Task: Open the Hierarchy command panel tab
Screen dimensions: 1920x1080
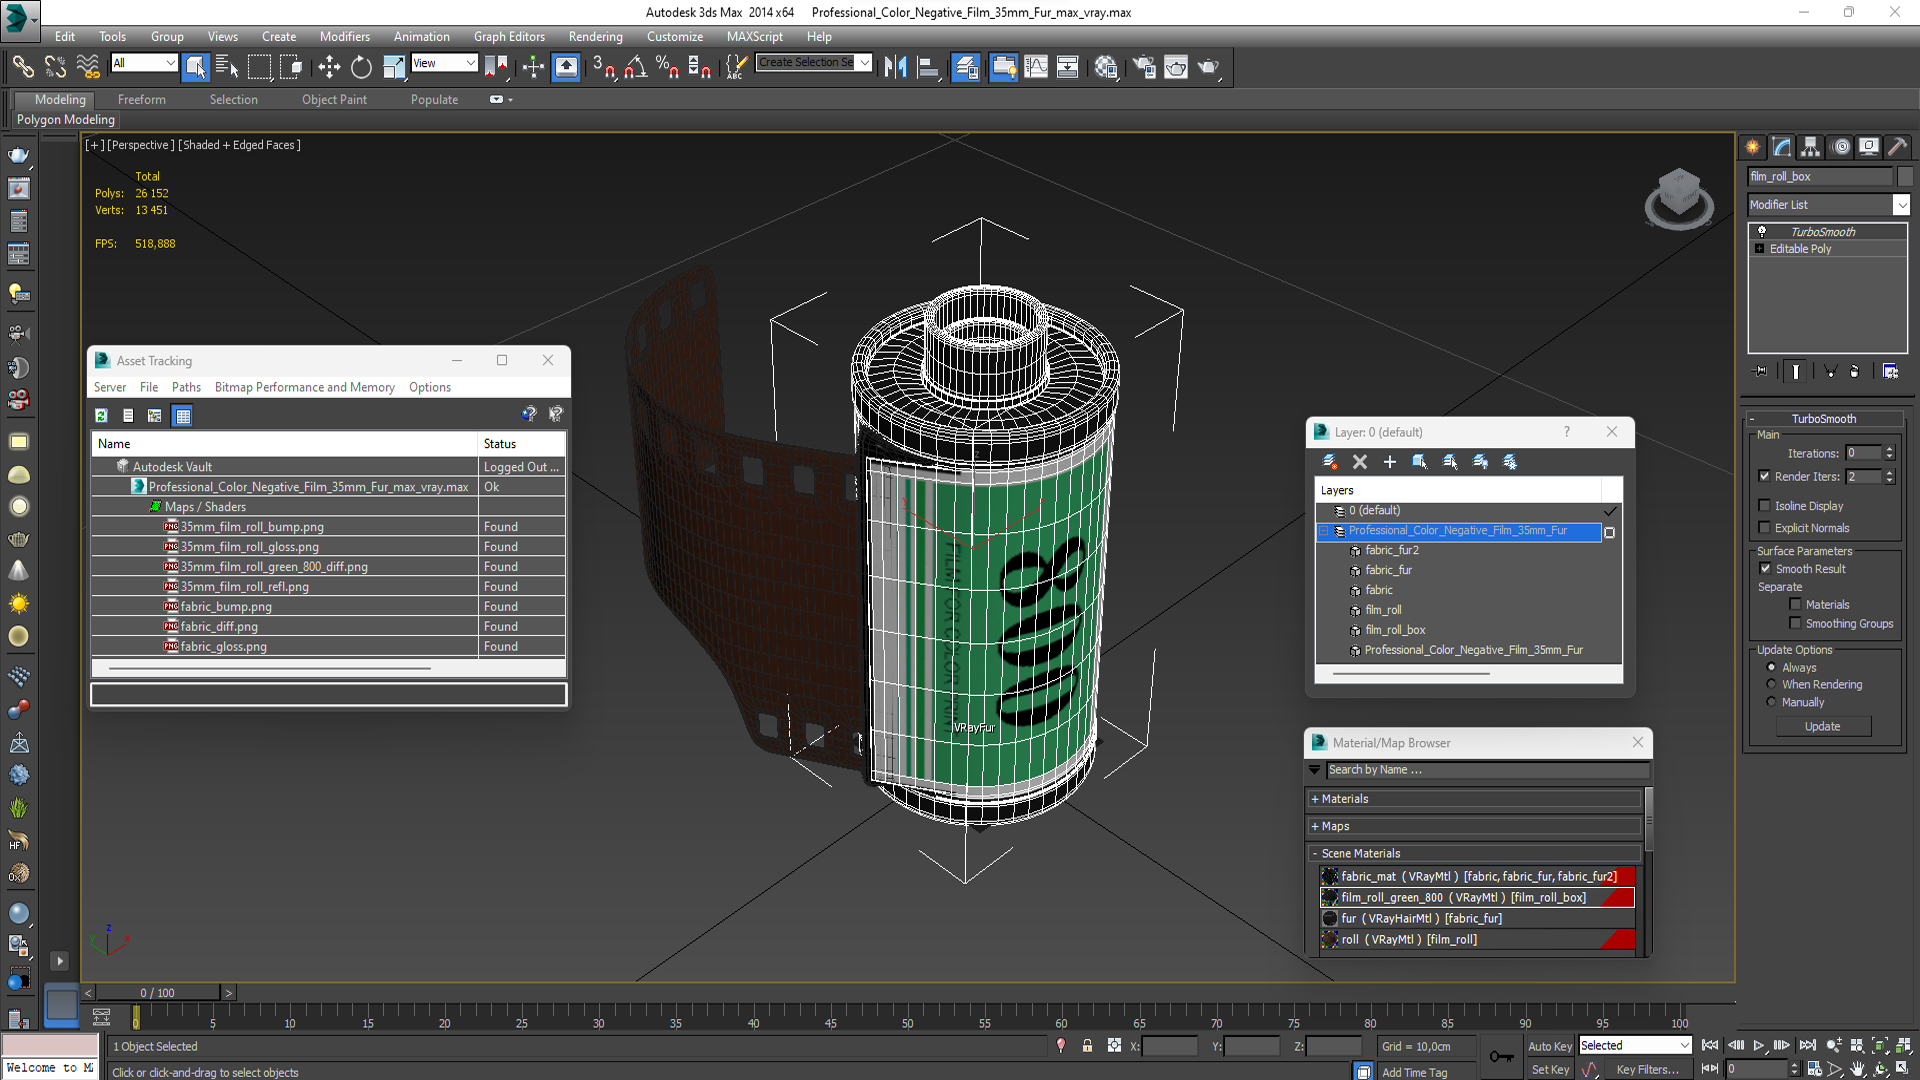Action: [1811, 147]
